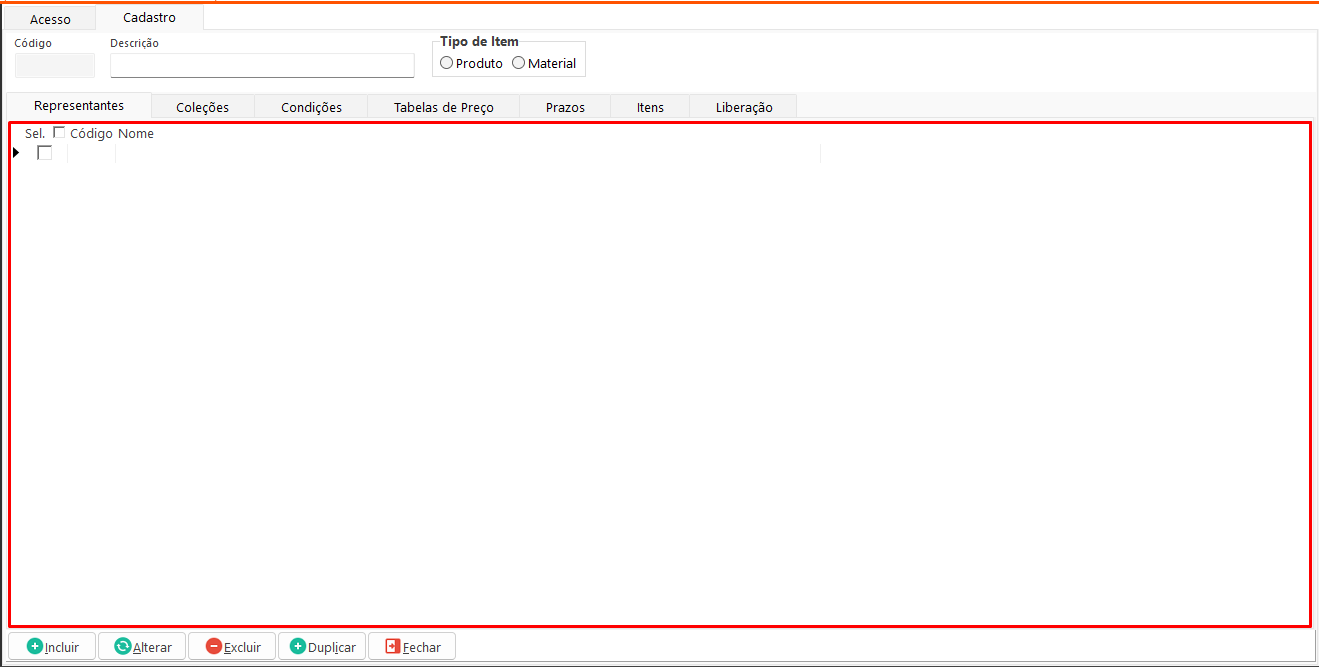Check the first row selection checkbox
This screenshot has height=667, width=1319.
coord(44,153)
